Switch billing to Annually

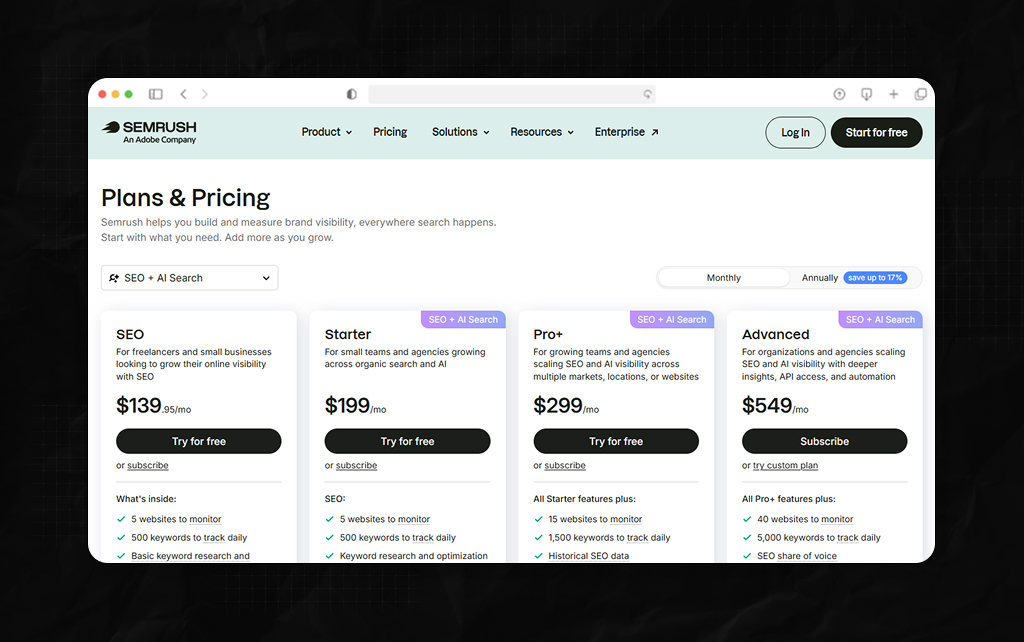[x=820, y=278]
